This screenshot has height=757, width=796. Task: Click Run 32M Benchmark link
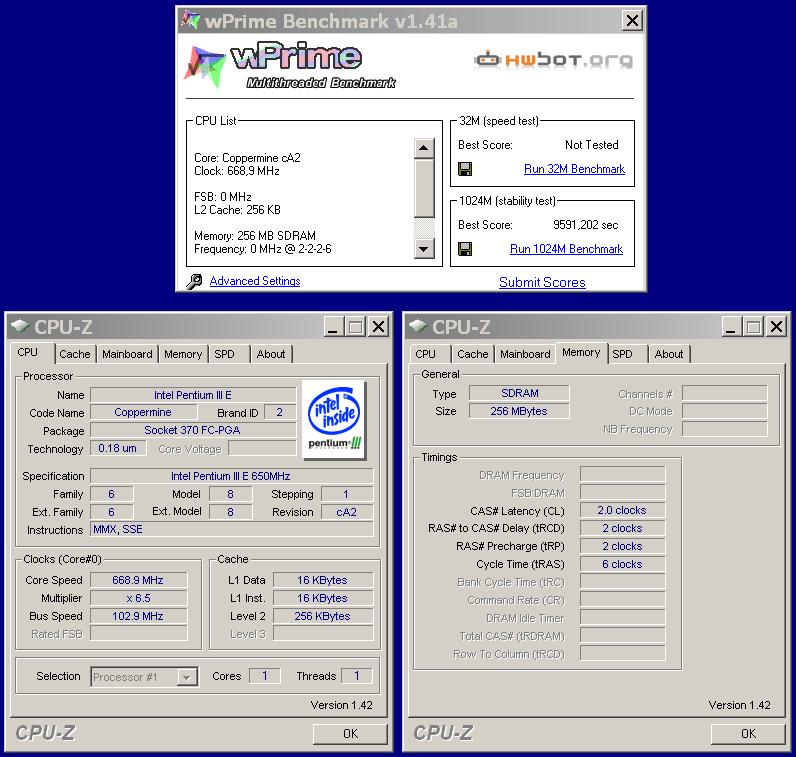[574, 169]
